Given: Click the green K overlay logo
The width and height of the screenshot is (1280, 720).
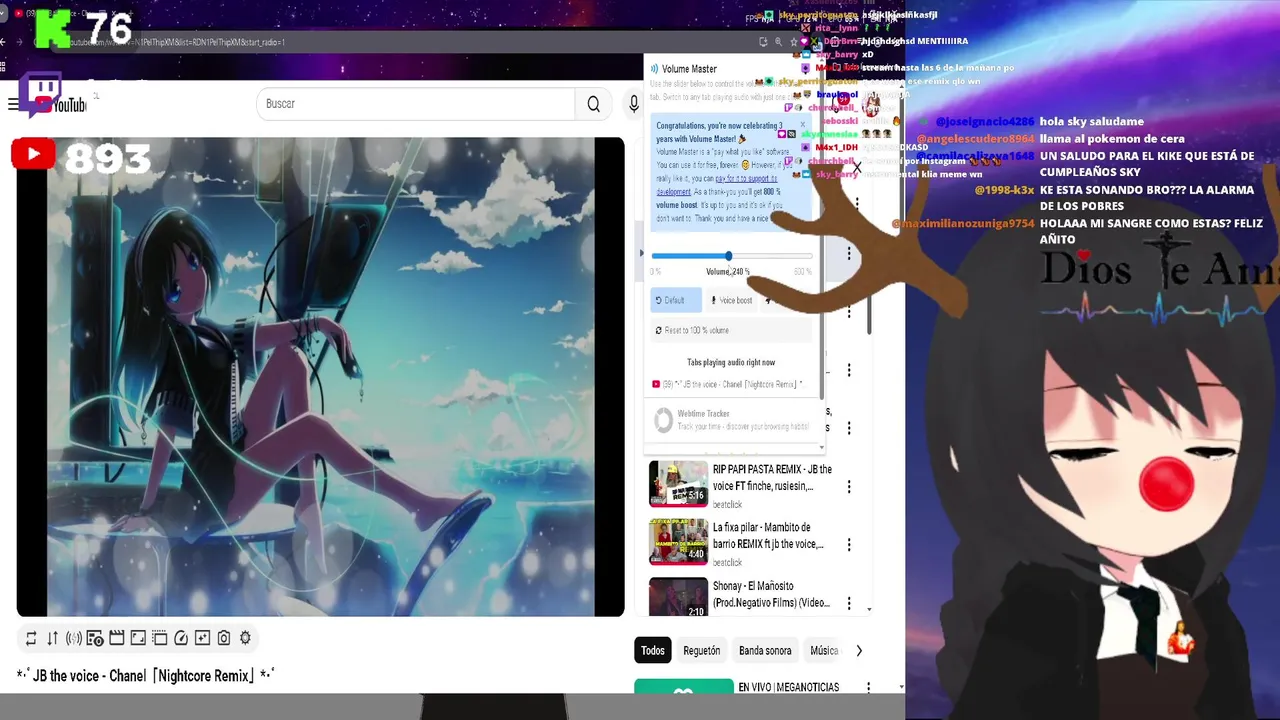Looking at the screenshot, I should [52, 29].
